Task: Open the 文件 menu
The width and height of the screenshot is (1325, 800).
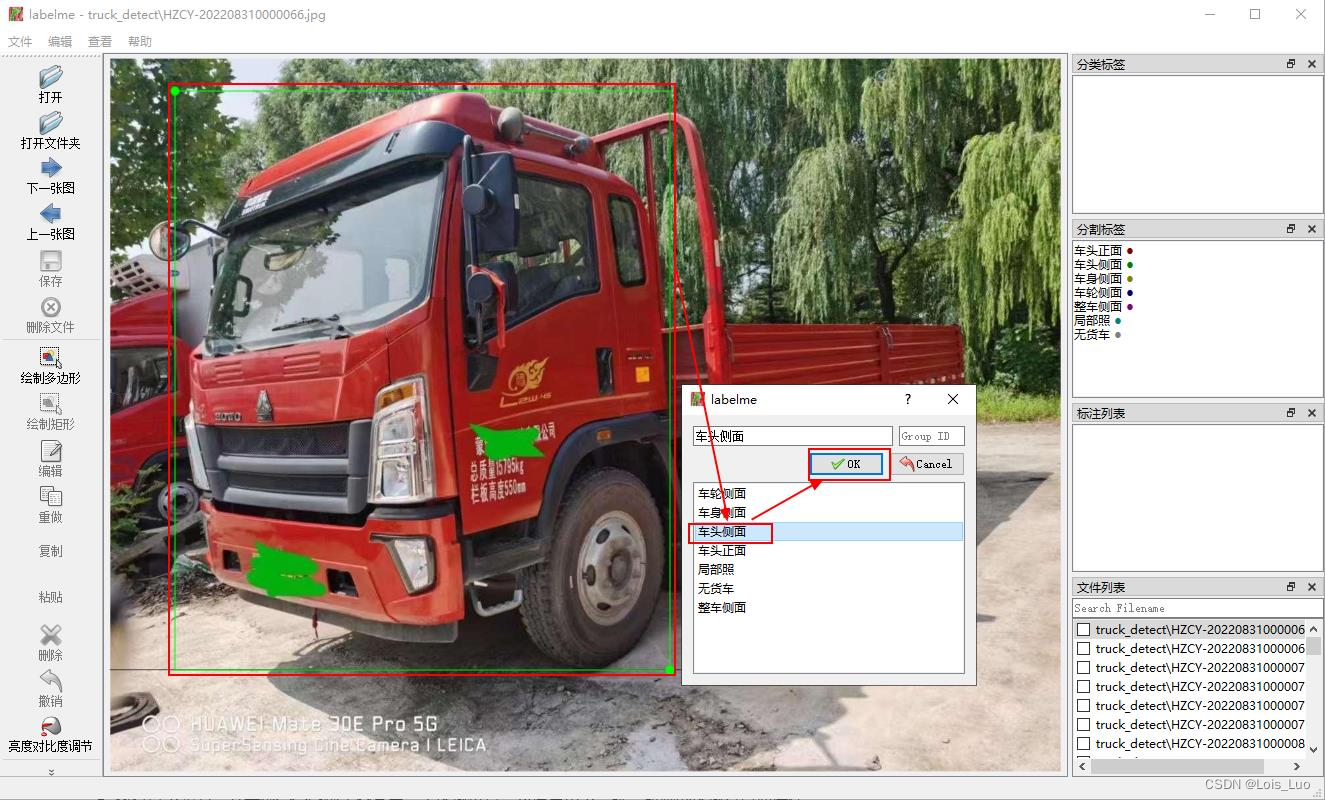Action: click(x=20, y=41)
